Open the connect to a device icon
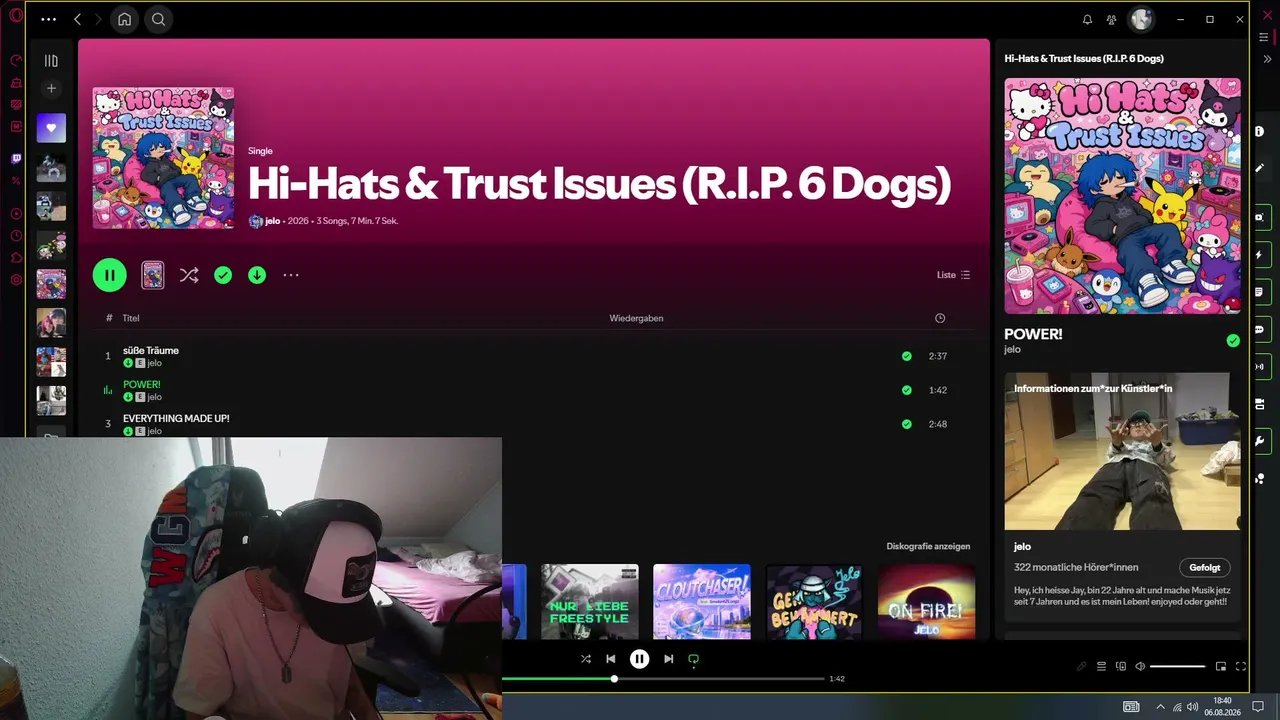1280x720 pixels. (1121, 666)
